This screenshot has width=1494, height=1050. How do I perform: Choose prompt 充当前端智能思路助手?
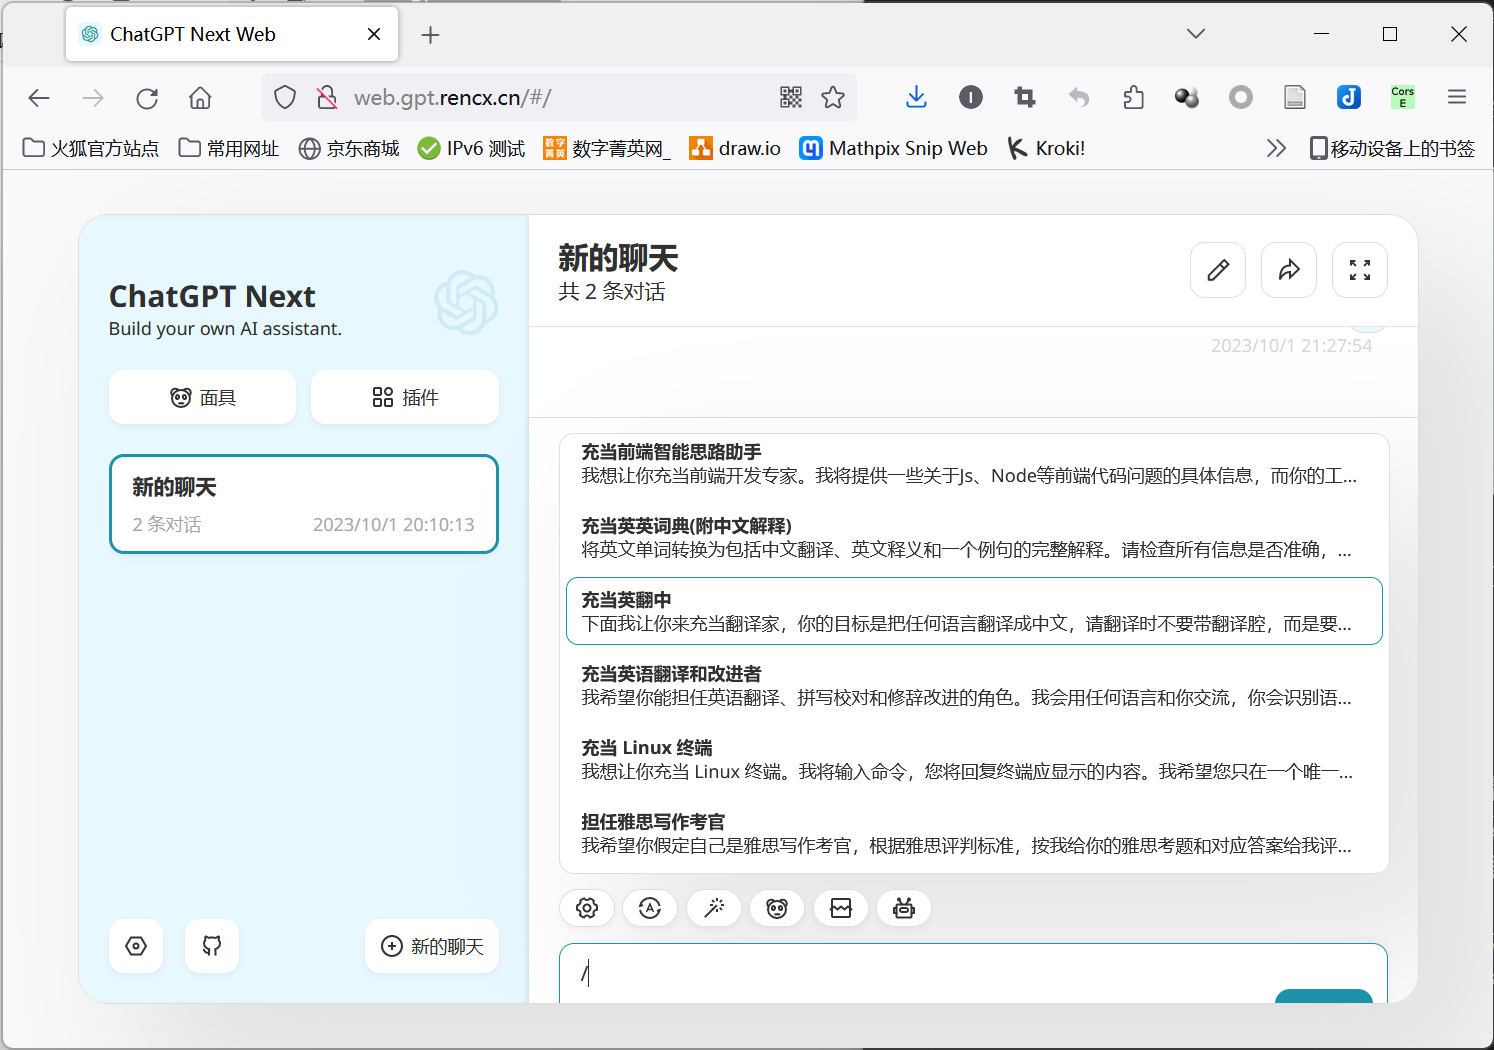(974, 464)
